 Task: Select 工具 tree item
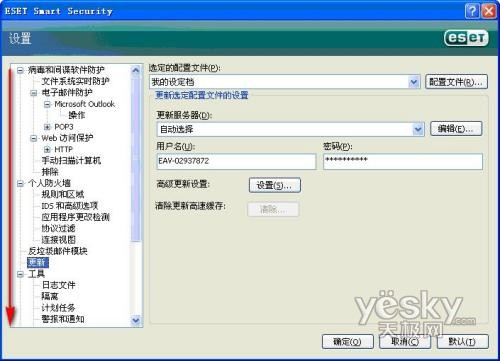pos(36,274)
